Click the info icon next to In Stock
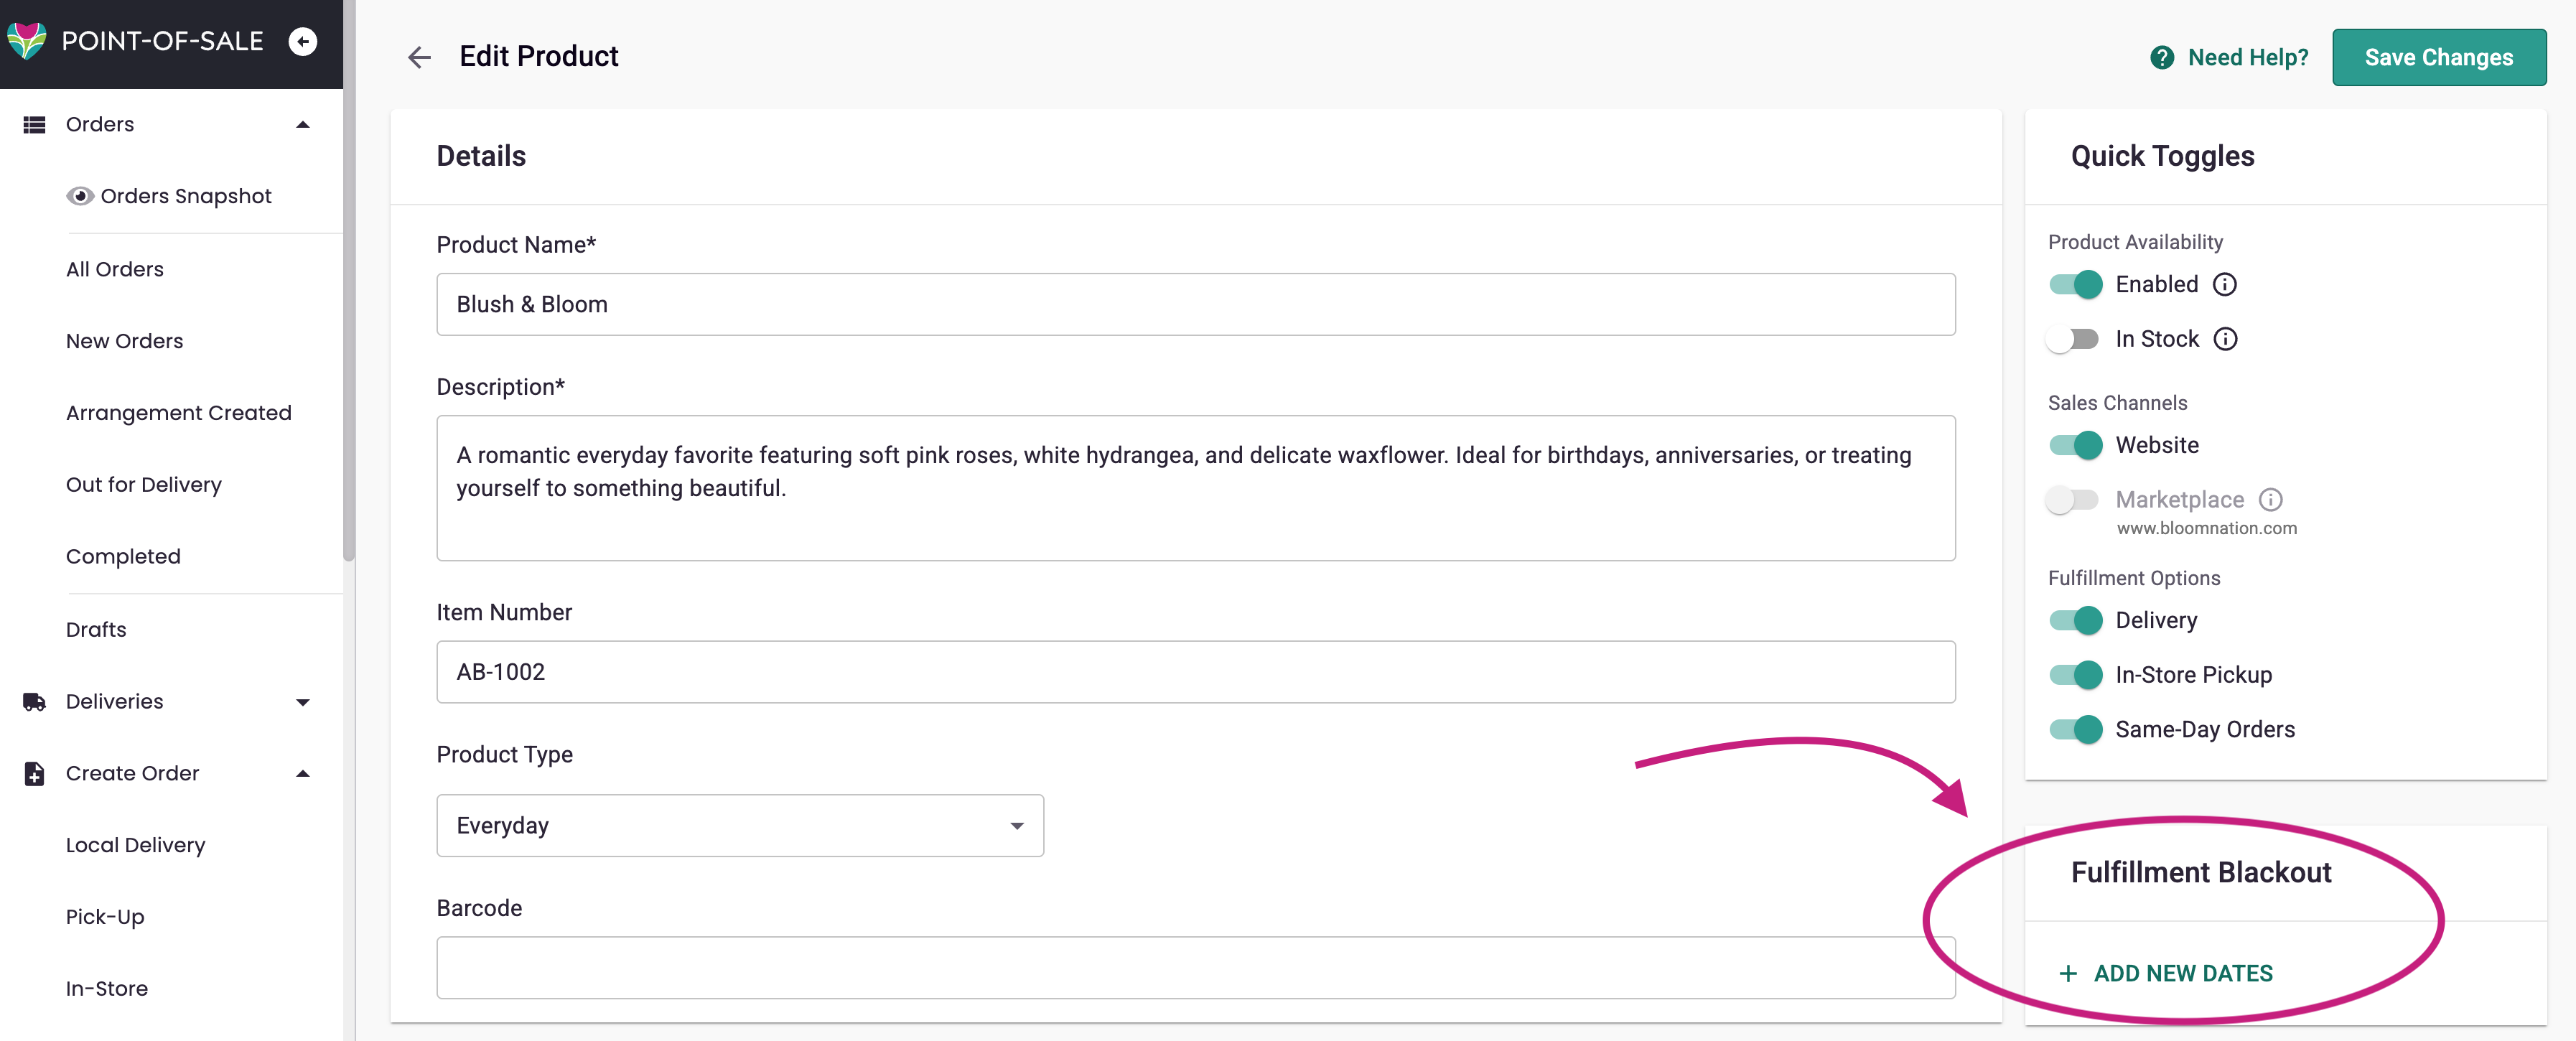2576x1041 pixels. [x=2225, y=339]
